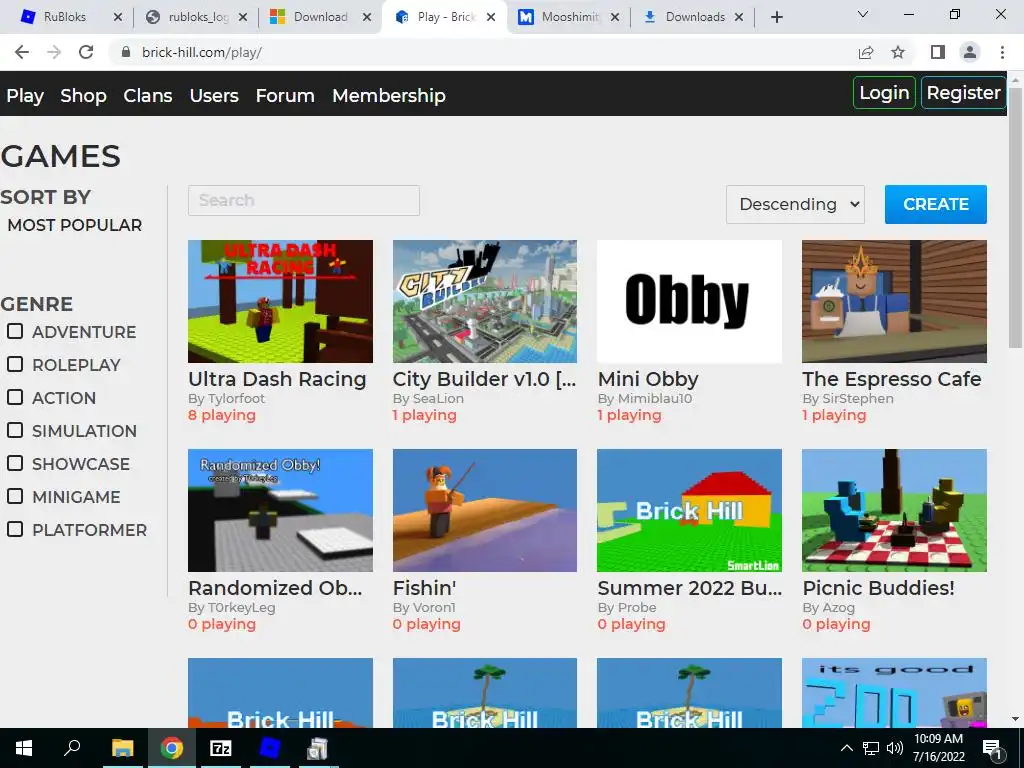Sort games by Most Popular
1024x768 pixels.
[x=74, y=225]
